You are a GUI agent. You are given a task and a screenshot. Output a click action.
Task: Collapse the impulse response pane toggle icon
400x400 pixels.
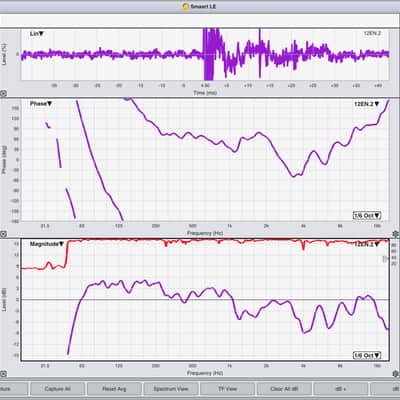3,94
